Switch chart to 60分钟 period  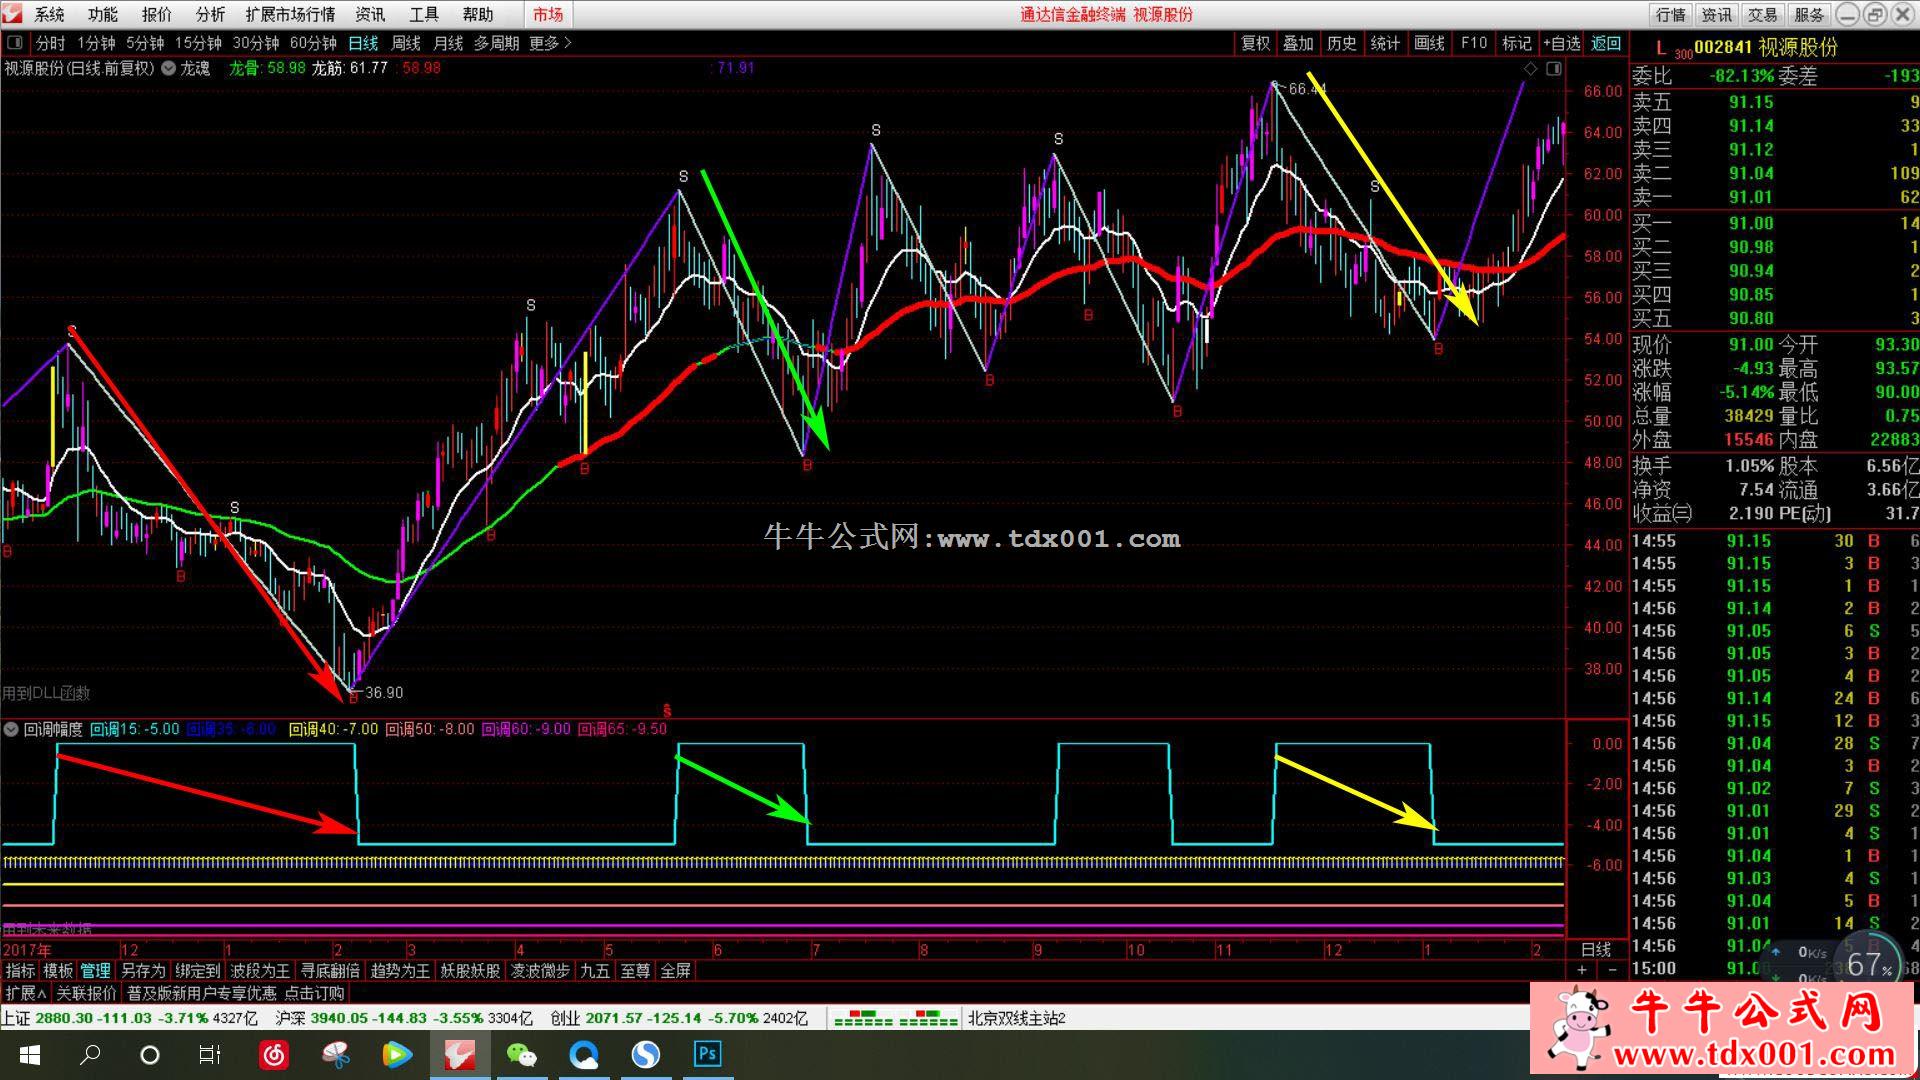coord(313,43)
